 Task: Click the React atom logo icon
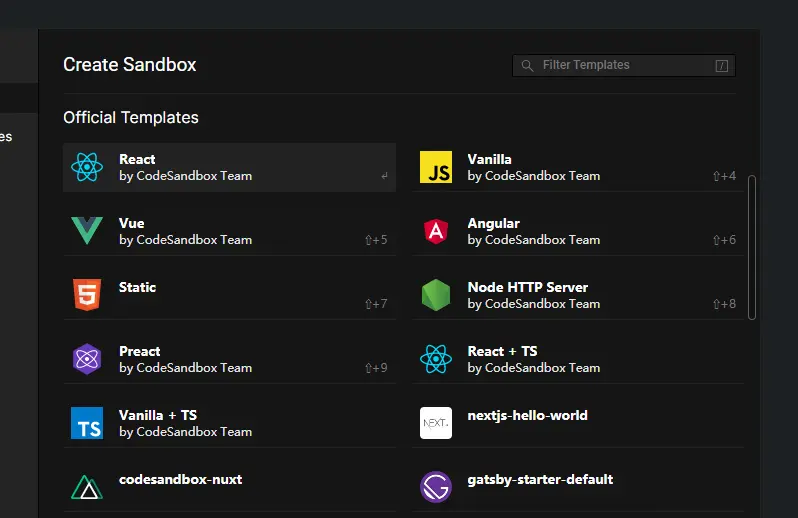pyautogui.click(x=87, y=167)
